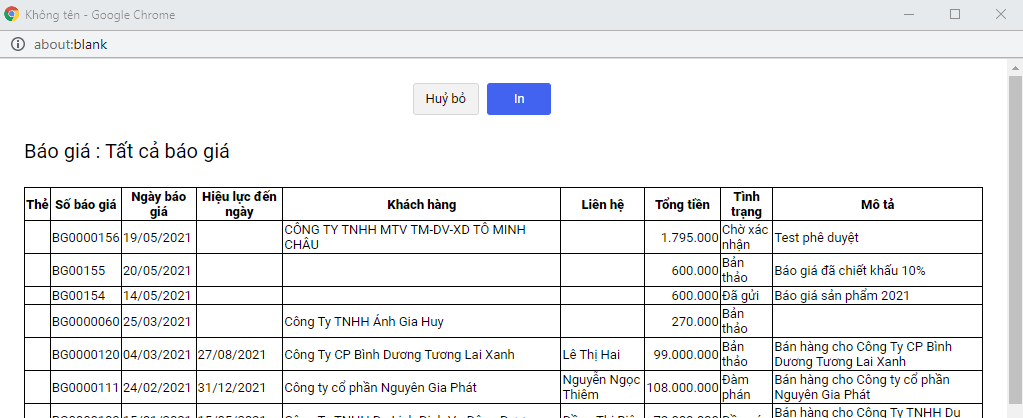Click description Bán hàng cho Công Ty CP Bình Dương
The image size is (1023, 418).
[x=864, y=354]
